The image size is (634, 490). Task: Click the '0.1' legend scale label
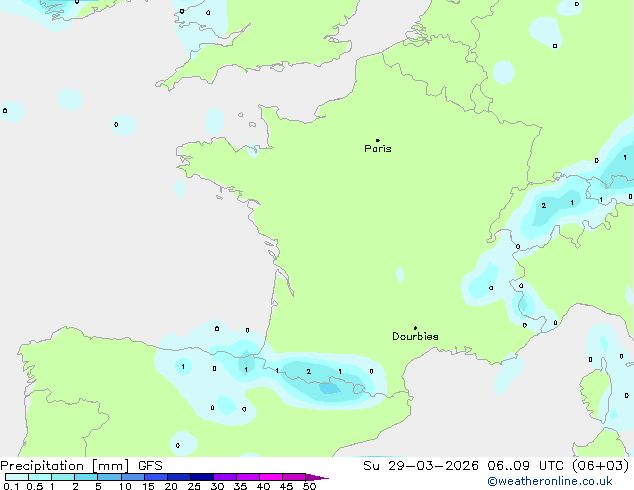pos(11,486)
